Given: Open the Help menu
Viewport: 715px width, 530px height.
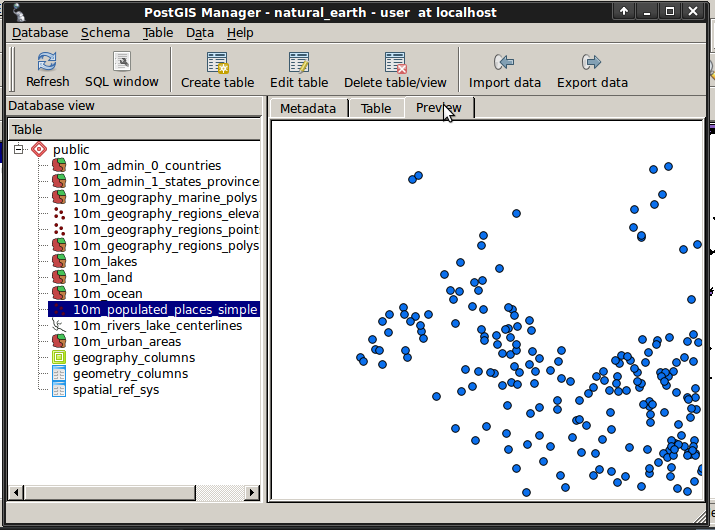Looking at the screenshot, I should 240,33.
